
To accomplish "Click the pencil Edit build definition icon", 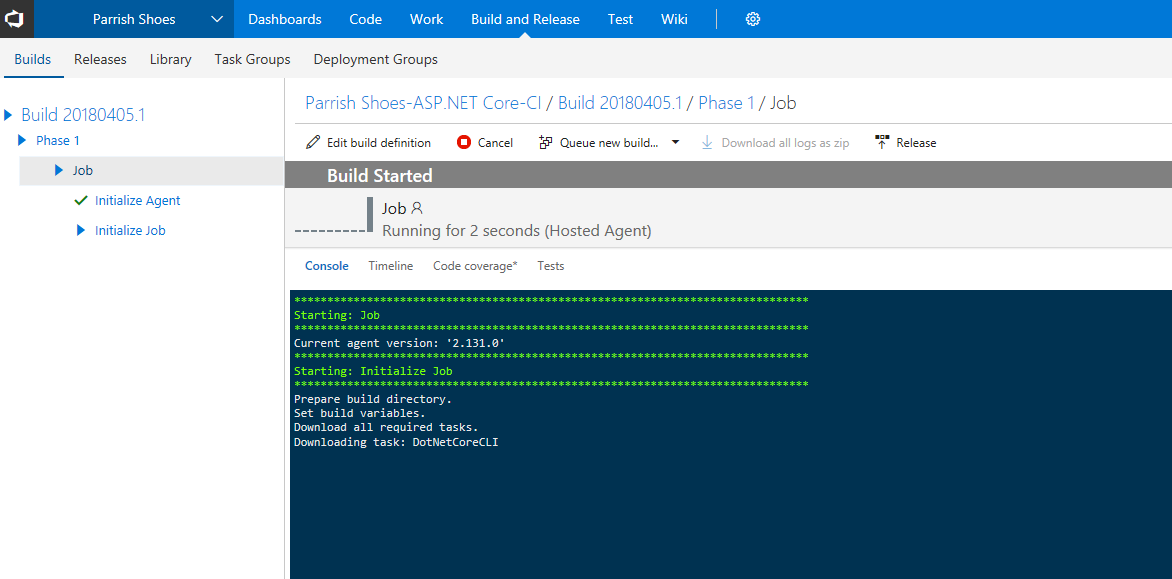I will pyautogui.click(x=313, y=143).
